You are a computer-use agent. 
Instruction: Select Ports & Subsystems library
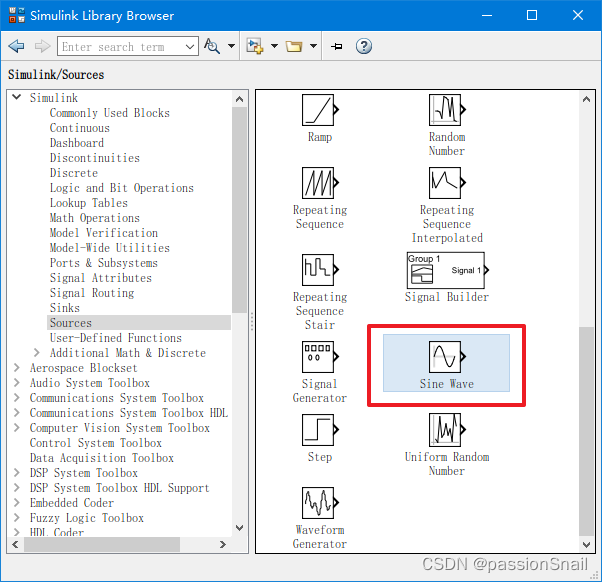(x=104, y=263)
